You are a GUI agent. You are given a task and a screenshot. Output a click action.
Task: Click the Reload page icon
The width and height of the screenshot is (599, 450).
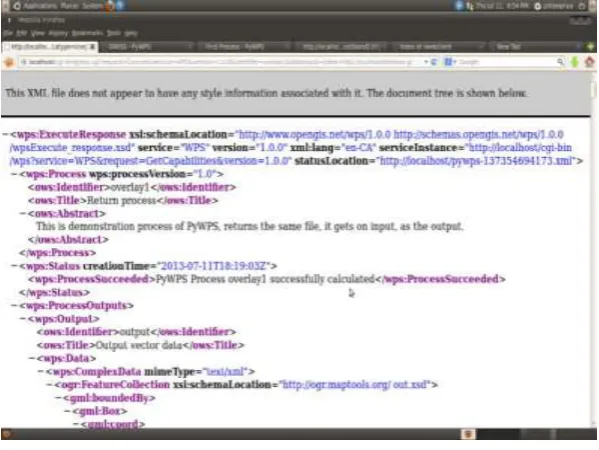[x=434, y=62]
